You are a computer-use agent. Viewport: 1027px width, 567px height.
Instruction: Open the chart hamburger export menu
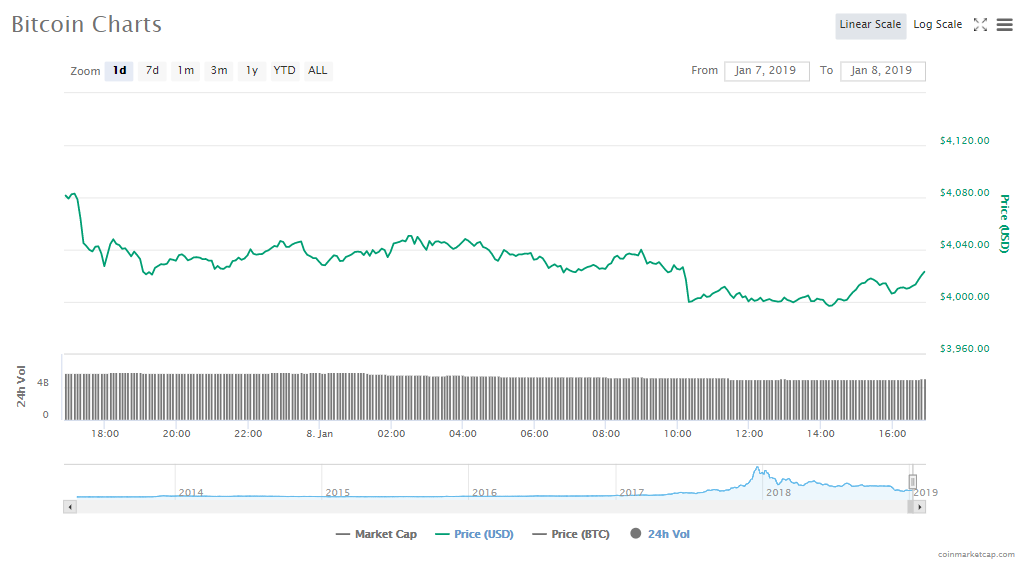1005,25
